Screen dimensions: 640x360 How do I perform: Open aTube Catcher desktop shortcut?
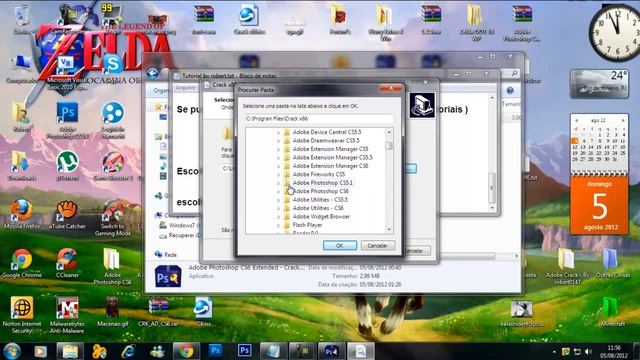(67, 214)
